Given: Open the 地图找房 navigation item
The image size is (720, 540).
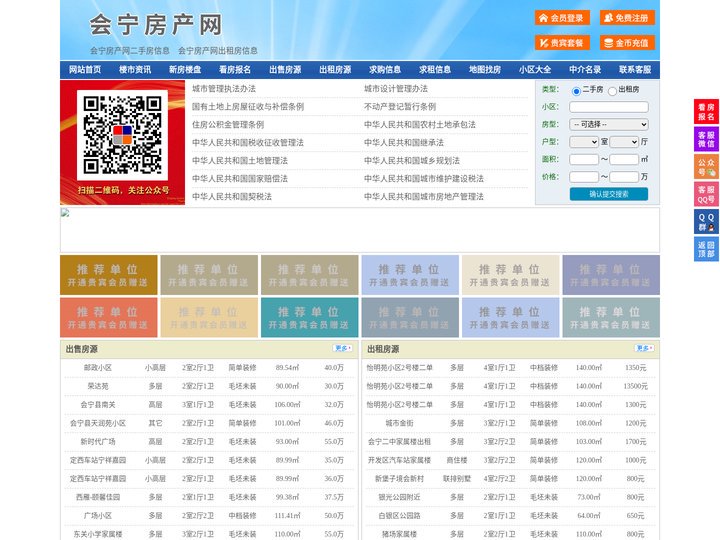Looking at the screenshot, I should click(485, 70).
